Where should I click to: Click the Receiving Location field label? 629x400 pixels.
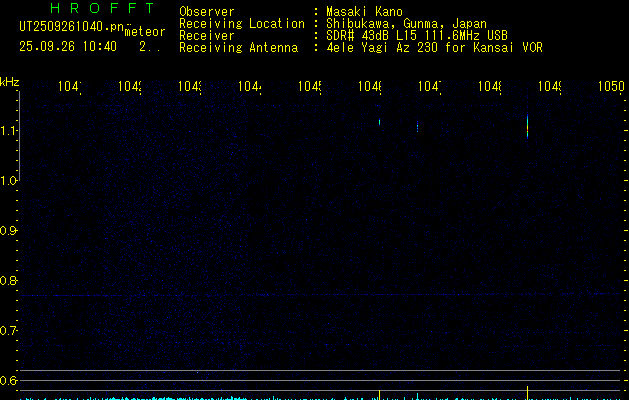pyautogui.click(x=241, y=23)
